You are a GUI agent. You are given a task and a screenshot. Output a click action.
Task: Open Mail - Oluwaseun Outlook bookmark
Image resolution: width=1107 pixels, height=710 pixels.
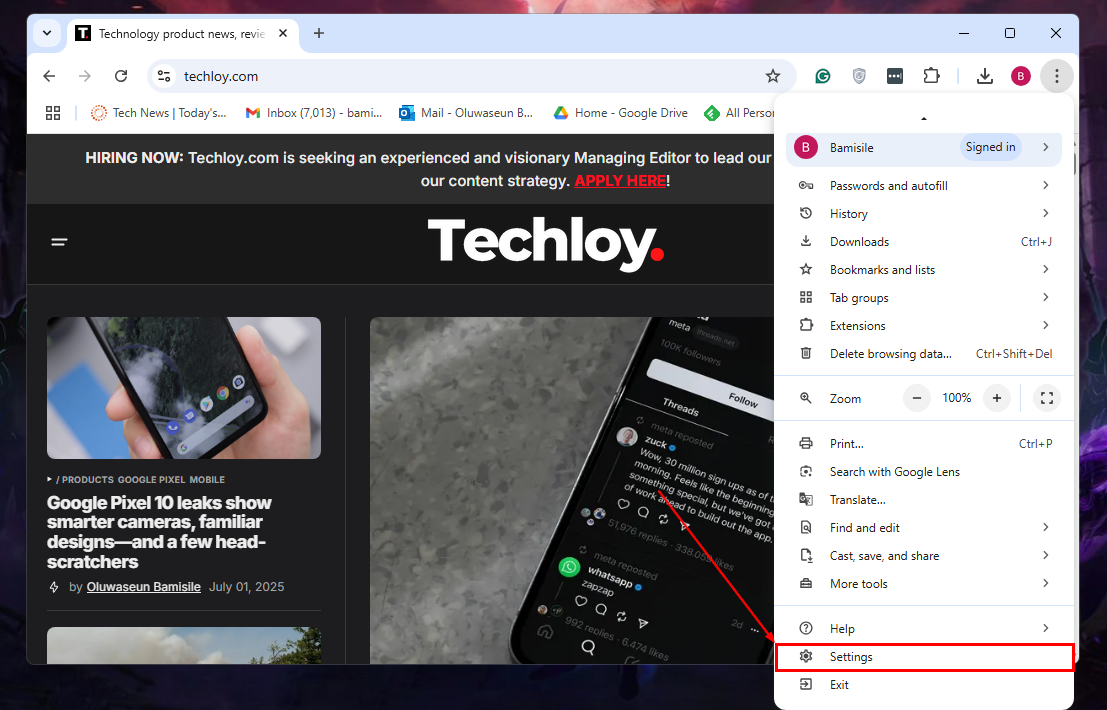tap(466, 113)
